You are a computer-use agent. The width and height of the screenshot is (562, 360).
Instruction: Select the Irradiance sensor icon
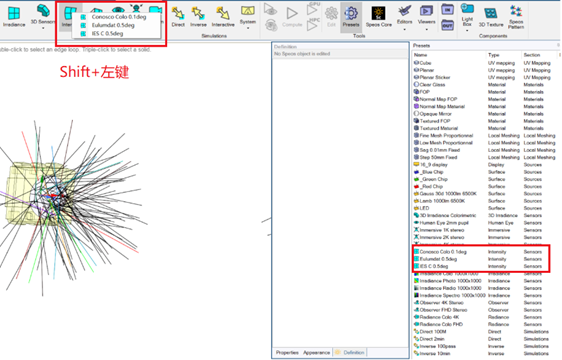(14, 16)
